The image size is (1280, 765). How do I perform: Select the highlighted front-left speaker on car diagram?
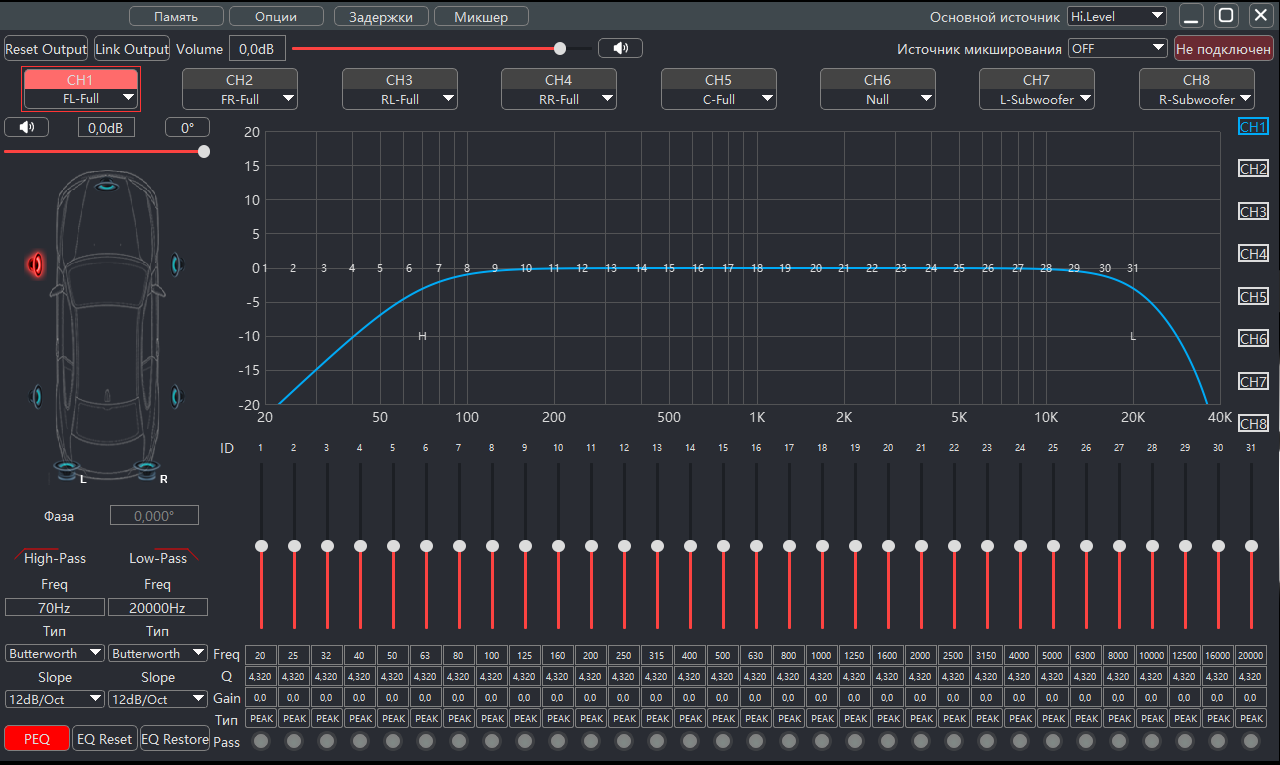click(x=37, y=263)
